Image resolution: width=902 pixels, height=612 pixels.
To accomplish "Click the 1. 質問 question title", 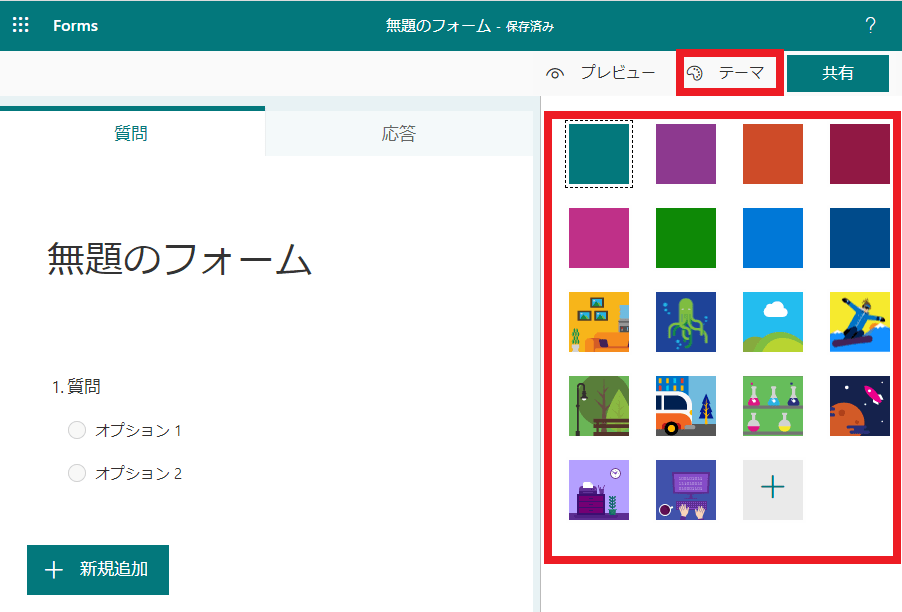I will [77, 387].
